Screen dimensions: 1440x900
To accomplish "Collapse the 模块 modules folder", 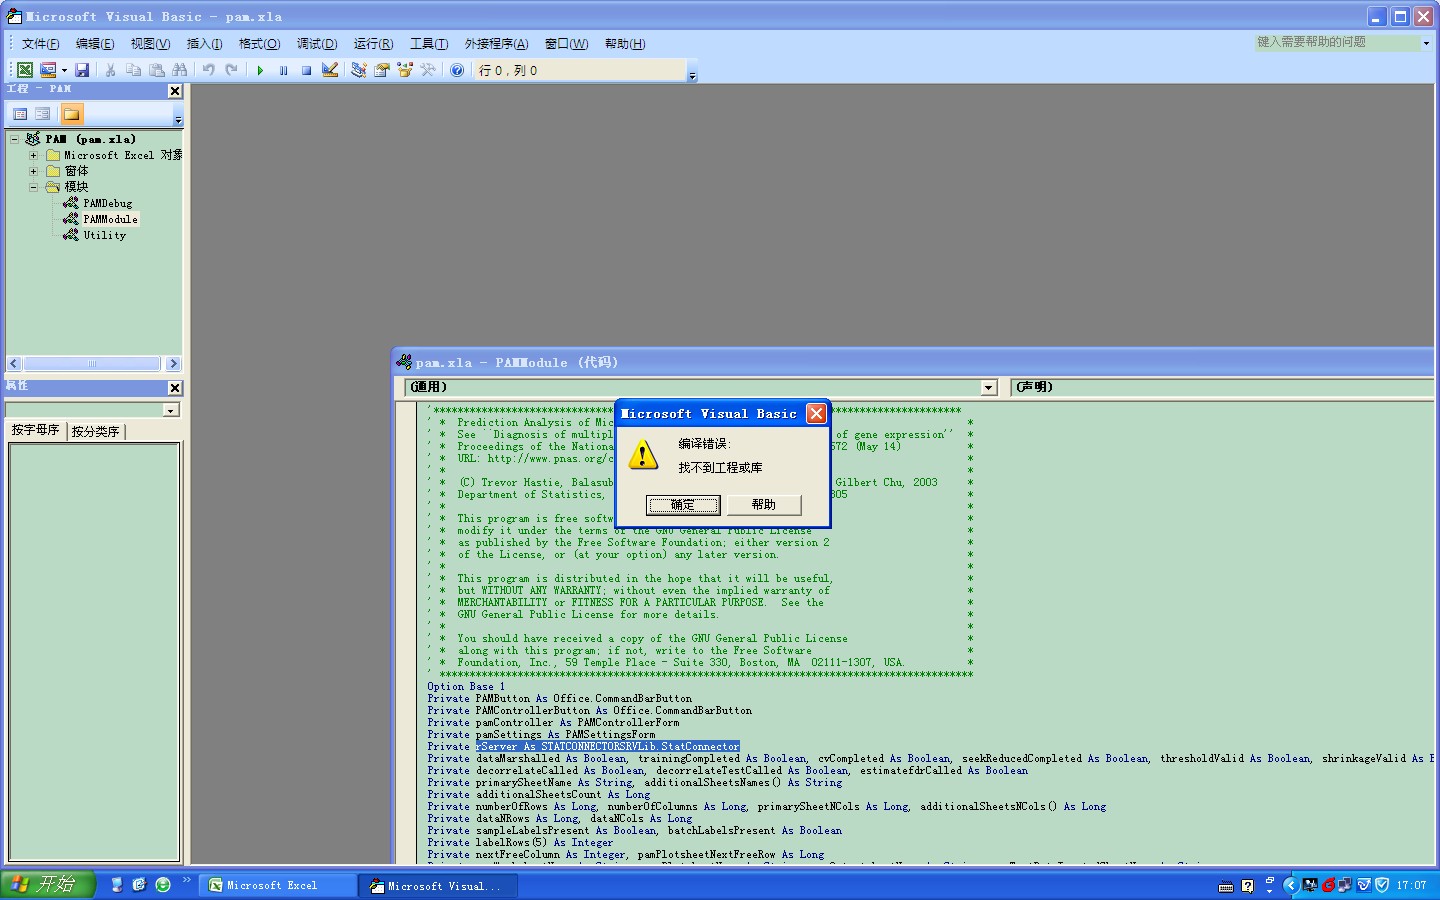I will click(33, 187).
